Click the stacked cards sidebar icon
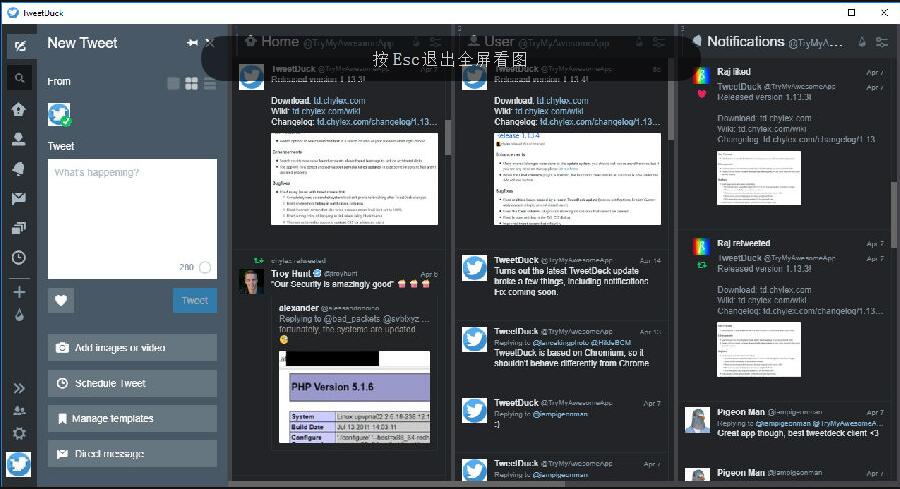 (x=19, y=228)
